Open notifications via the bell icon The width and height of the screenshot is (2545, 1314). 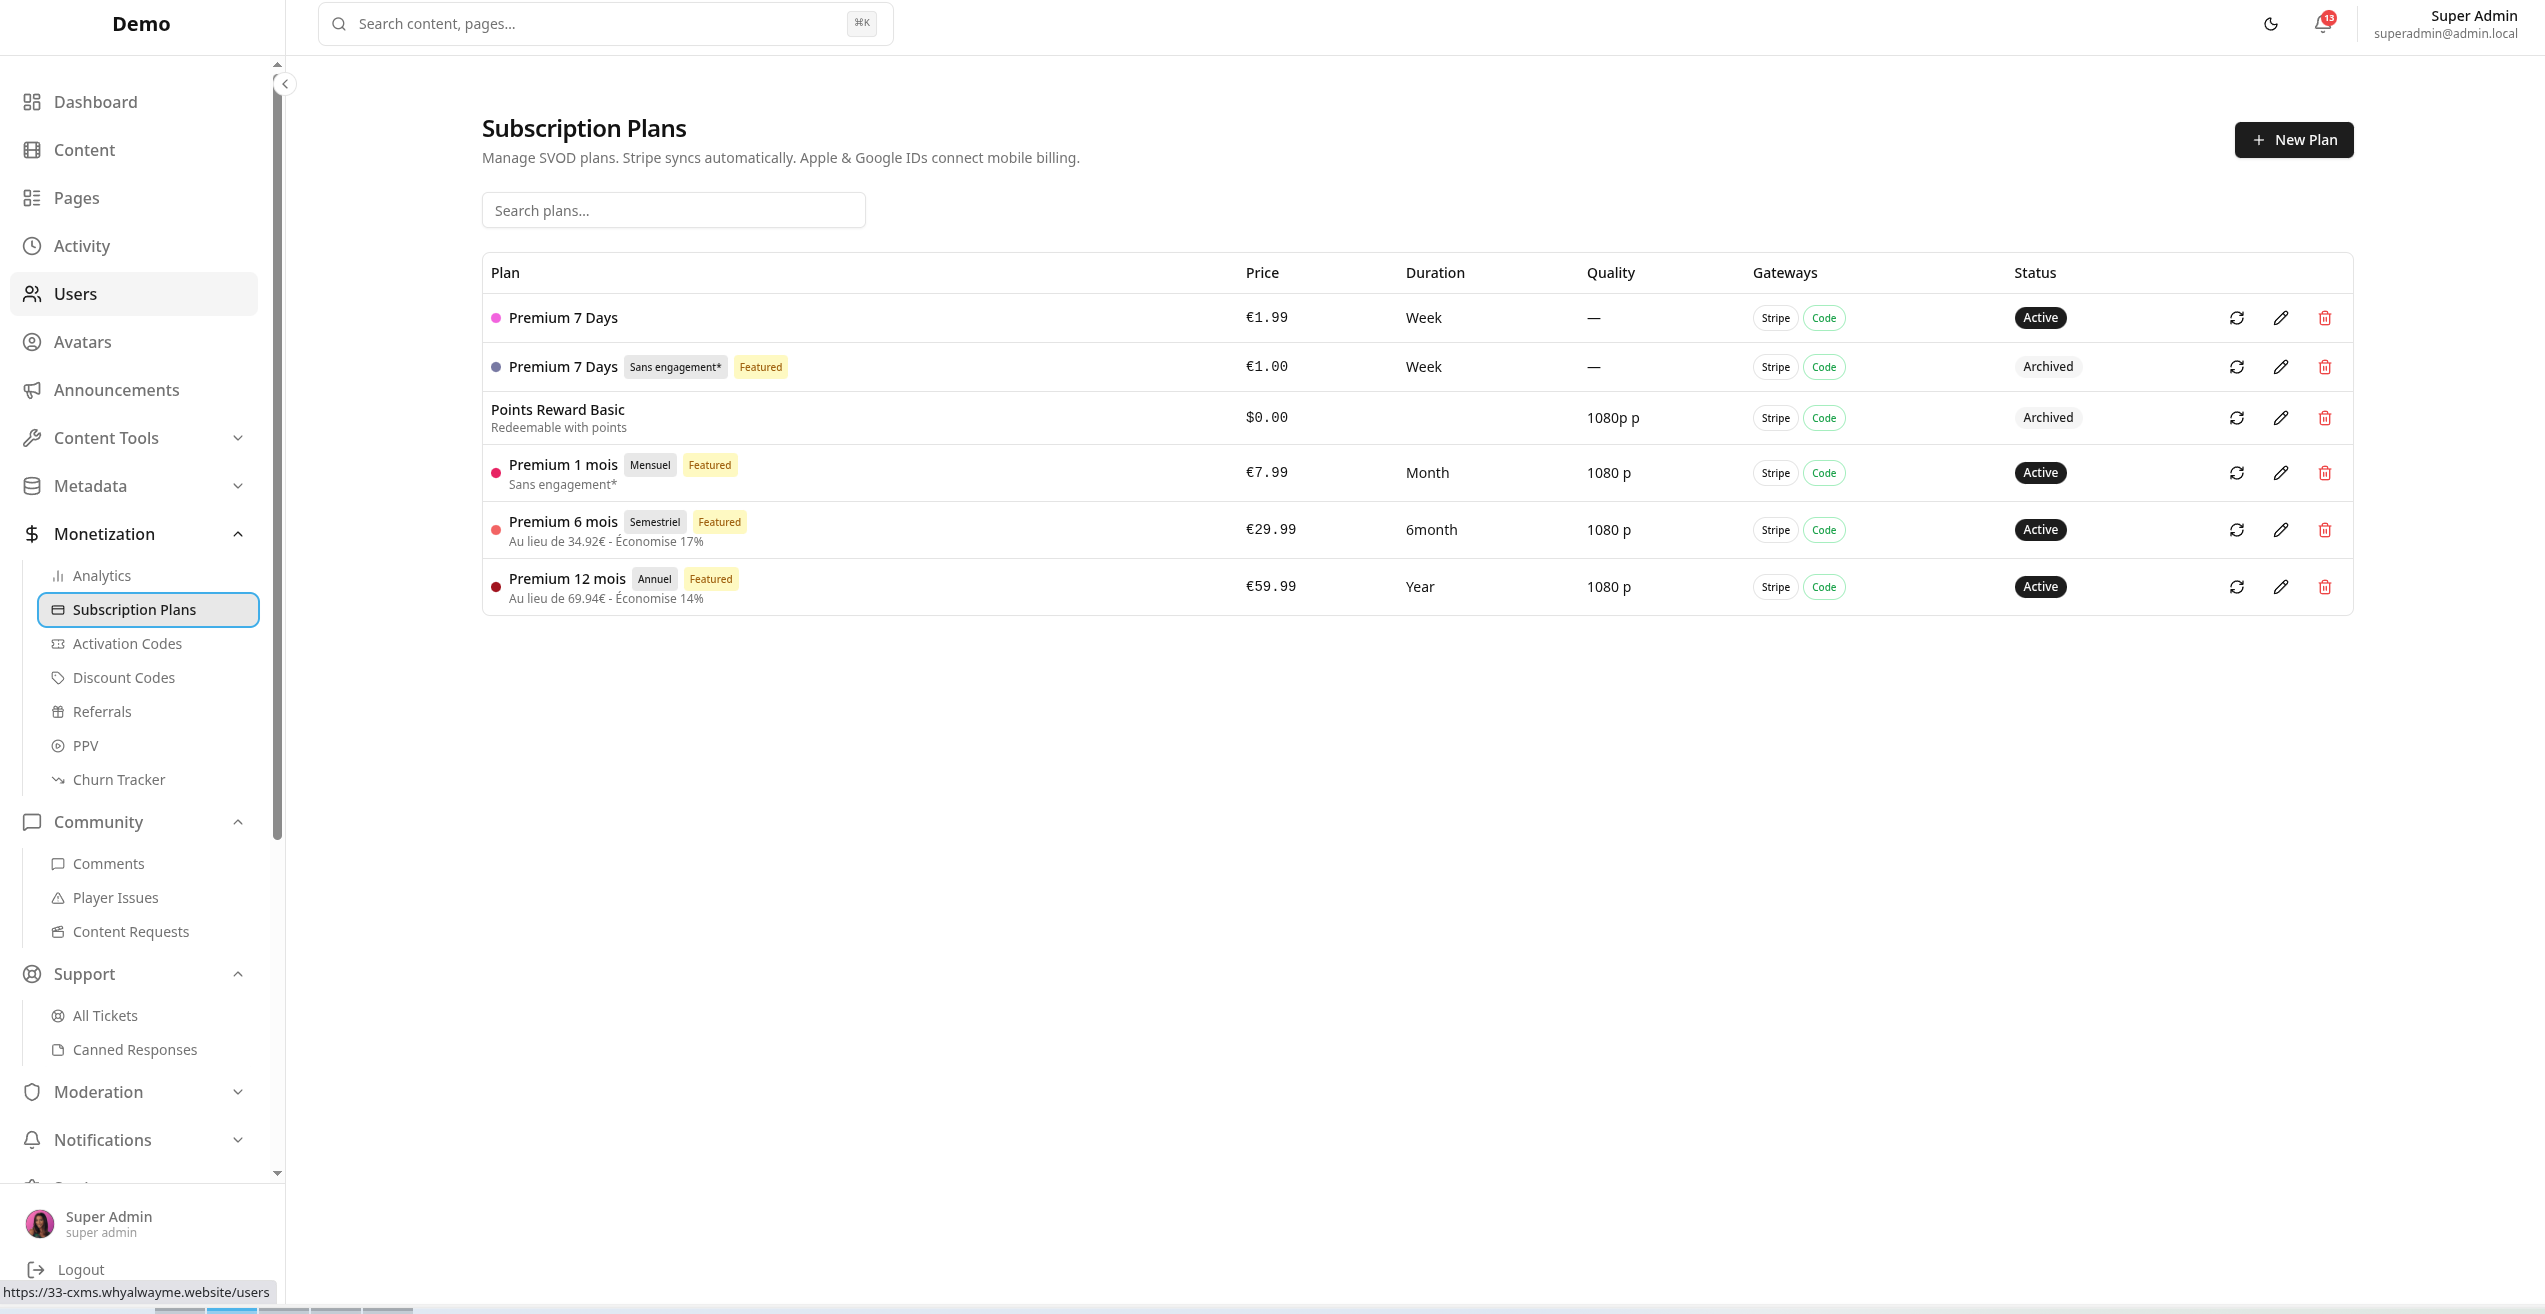pyautogui.click(x=2322, y=23)
